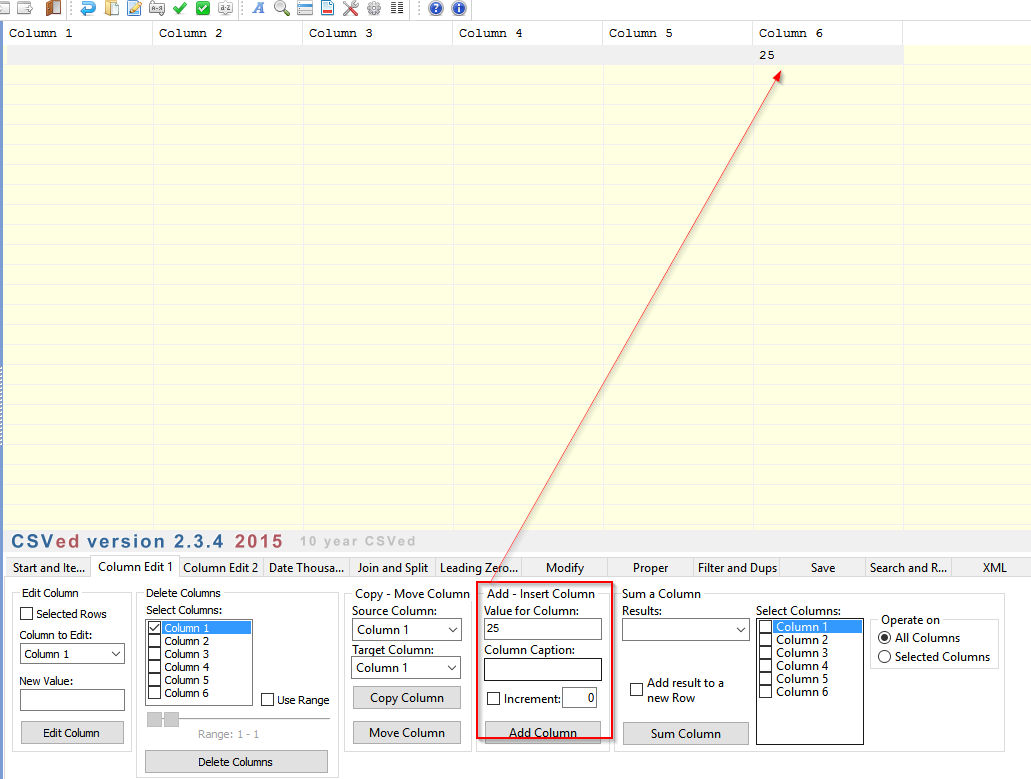The height and width of the screenshot is (779, 1031).
Task: Check Column 2 in Sum Select Columns list
Action: pos(765,640)
